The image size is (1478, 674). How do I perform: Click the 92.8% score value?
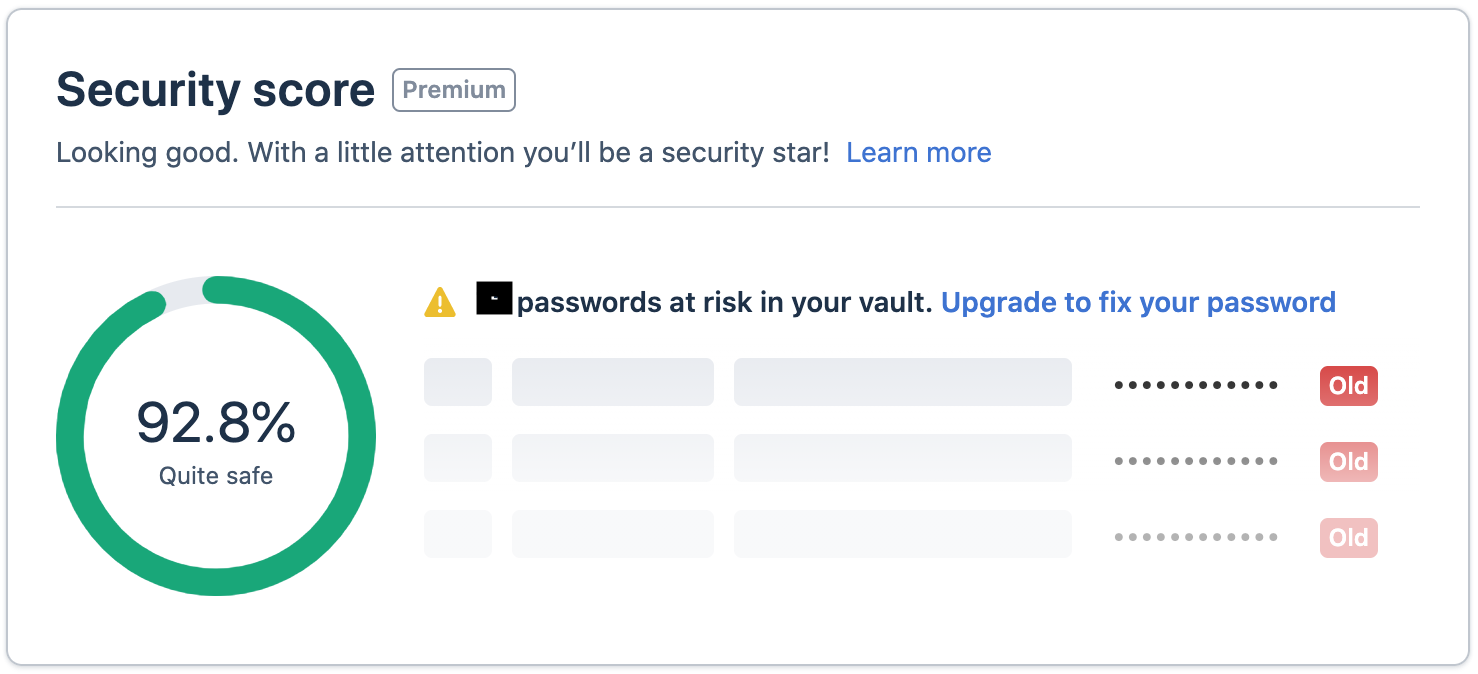click(x=216, y=422)
